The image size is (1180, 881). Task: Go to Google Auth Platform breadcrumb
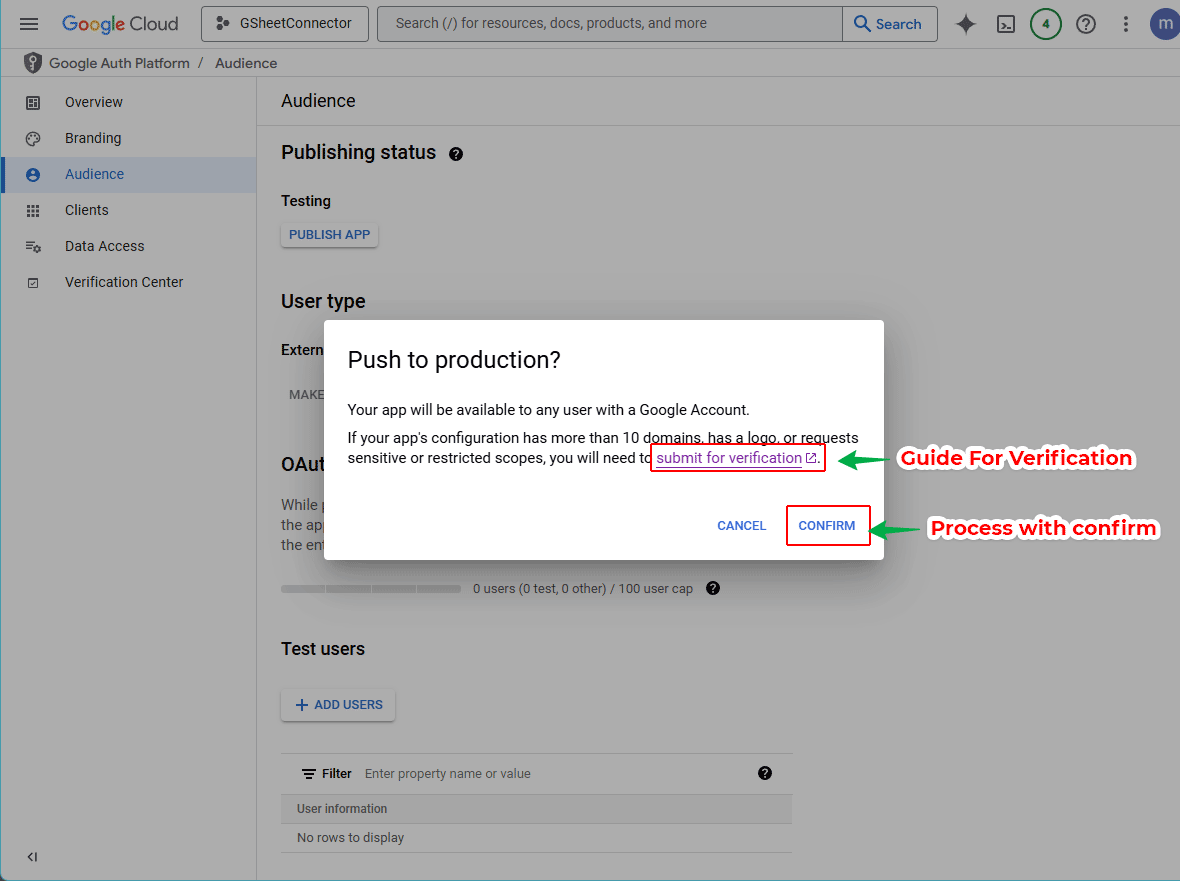119,63
